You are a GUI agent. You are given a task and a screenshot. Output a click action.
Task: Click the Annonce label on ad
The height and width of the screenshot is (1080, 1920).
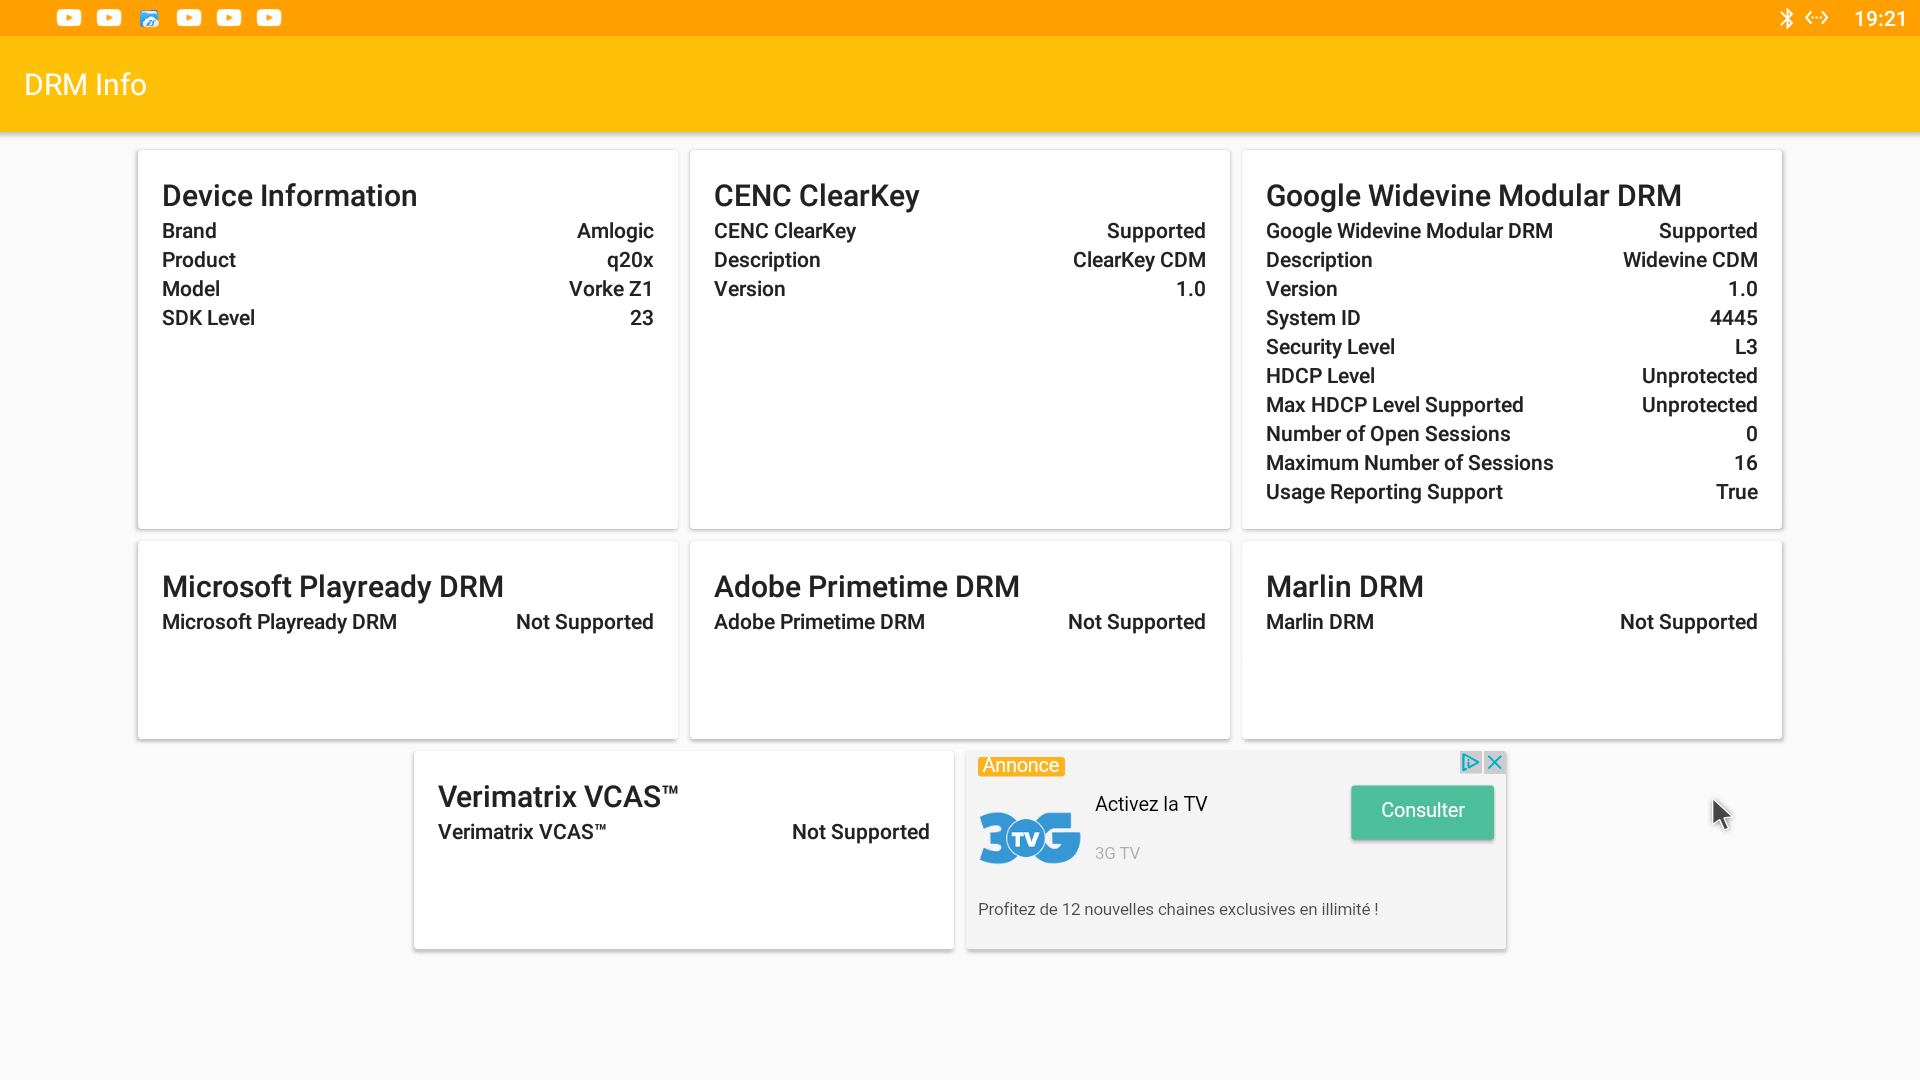point(1020,766)
